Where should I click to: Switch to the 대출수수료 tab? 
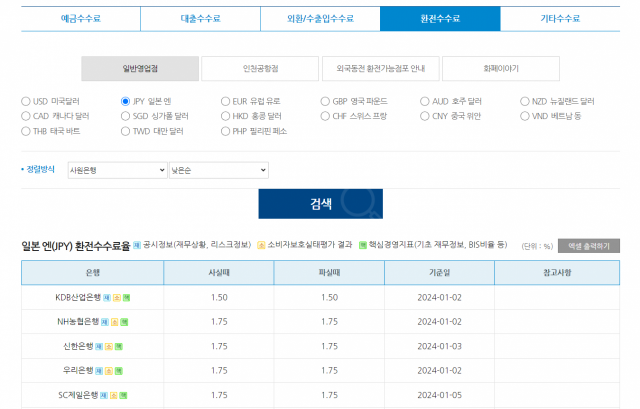[x=200, y=18]
